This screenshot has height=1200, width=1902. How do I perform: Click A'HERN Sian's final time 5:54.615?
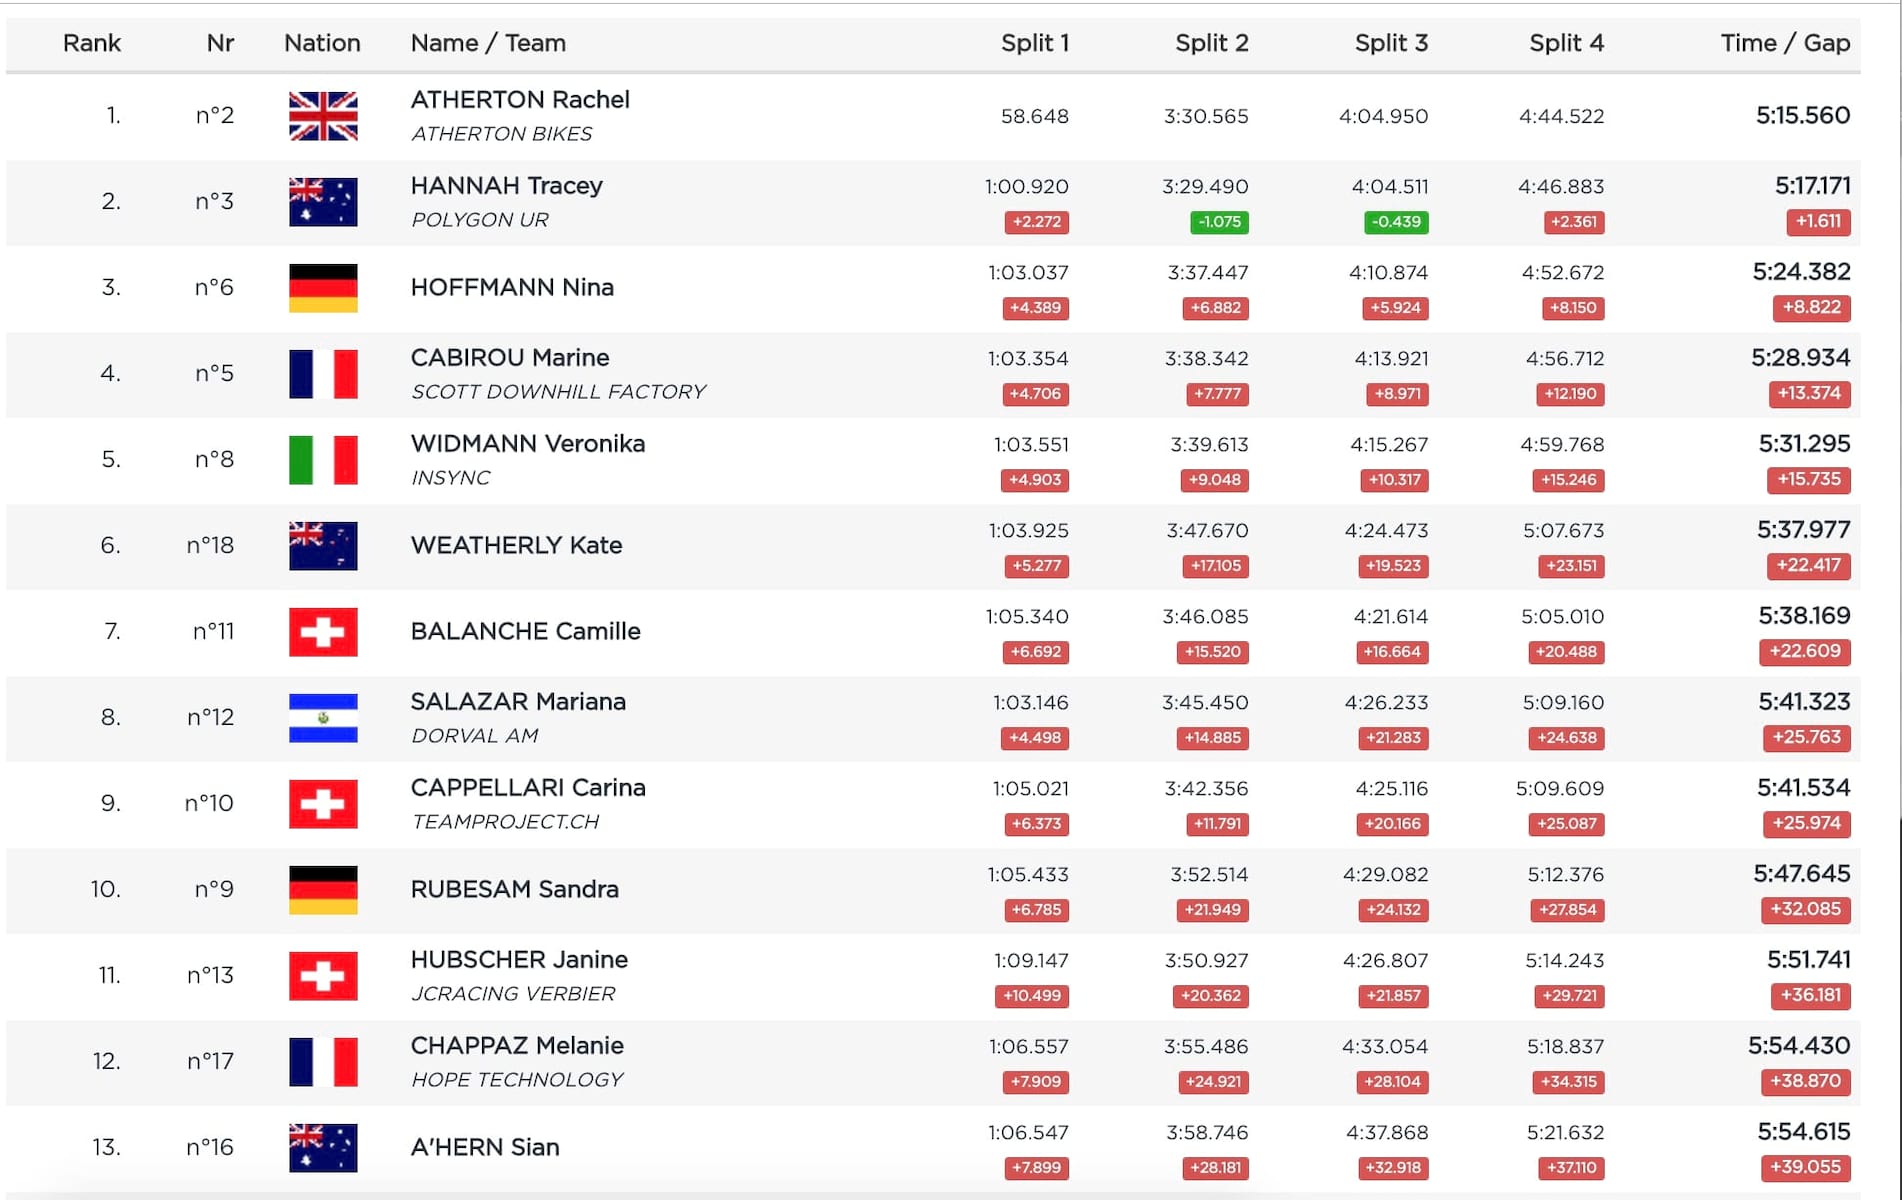[x=1803, y=1132]
